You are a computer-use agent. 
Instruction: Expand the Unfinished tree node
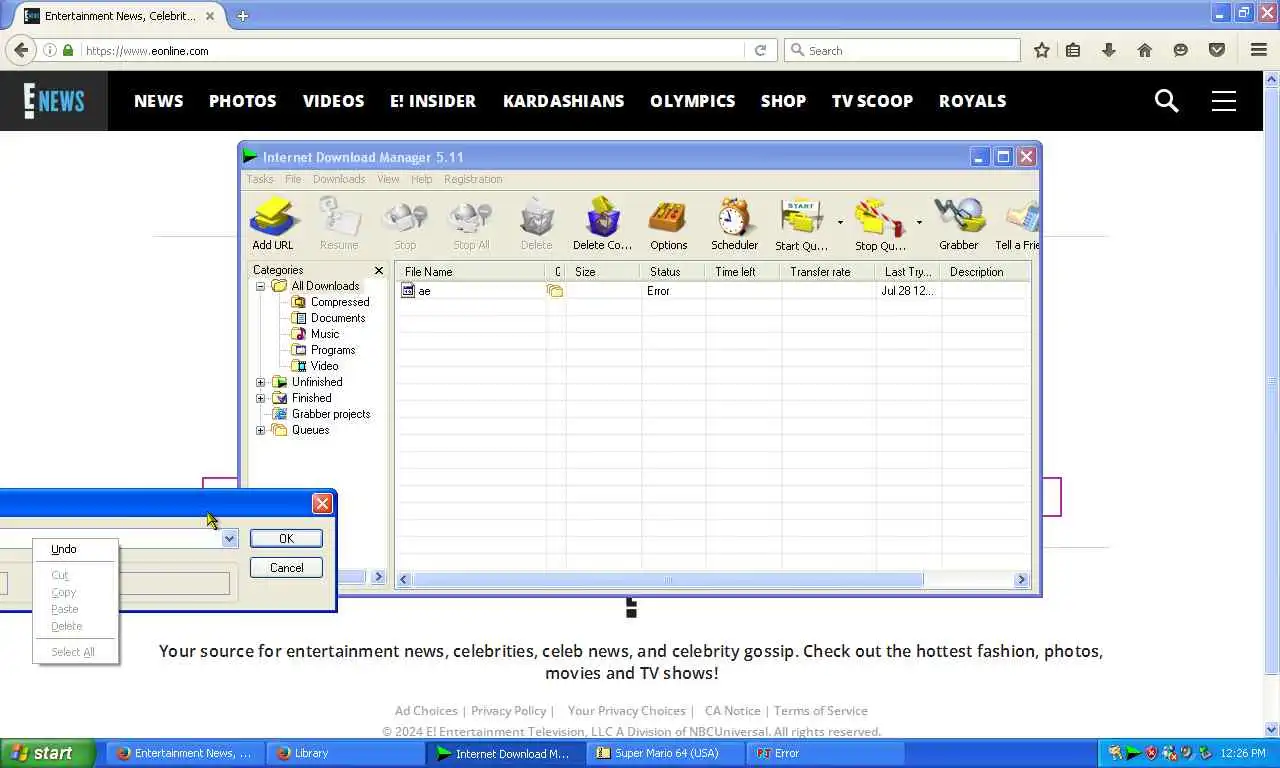pyautogui.click(x=261, y=382)
